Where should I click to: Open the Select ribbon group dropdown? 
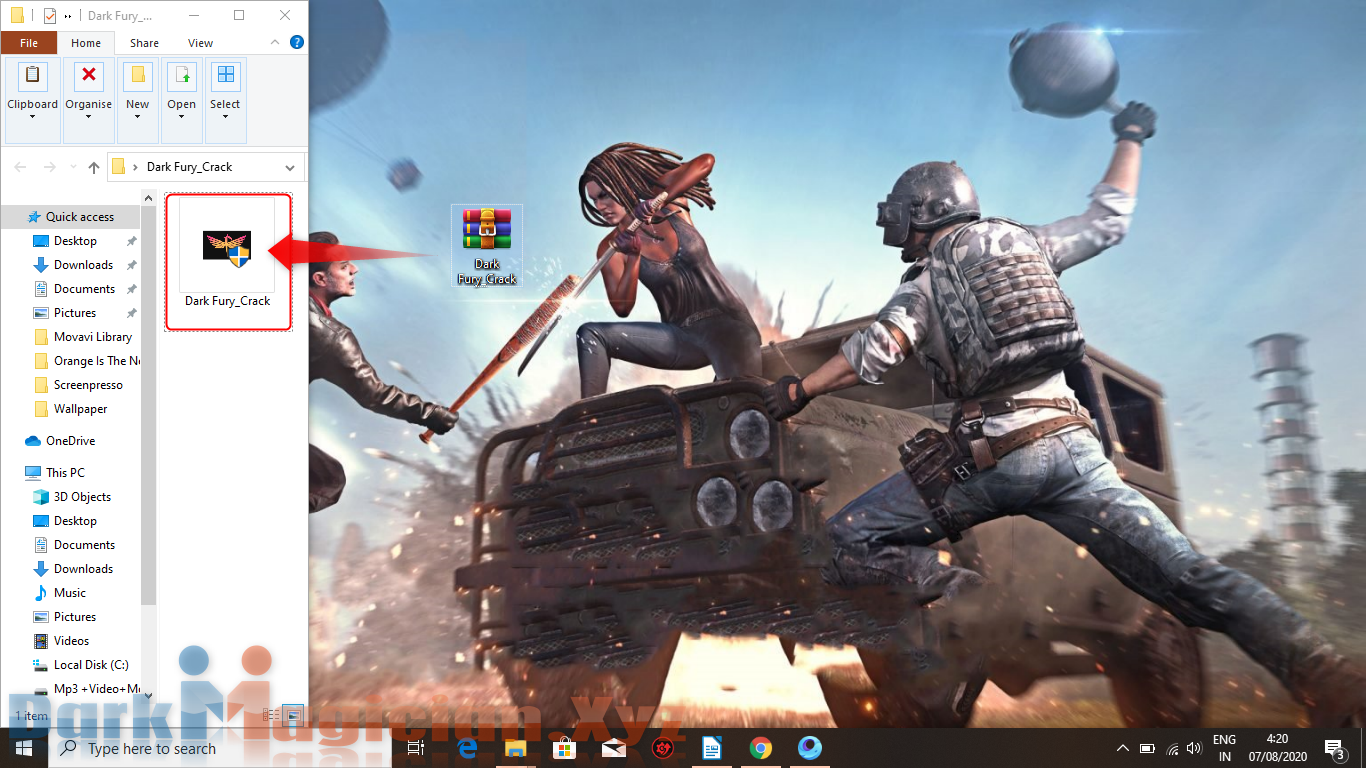click(x=225, y=100)
